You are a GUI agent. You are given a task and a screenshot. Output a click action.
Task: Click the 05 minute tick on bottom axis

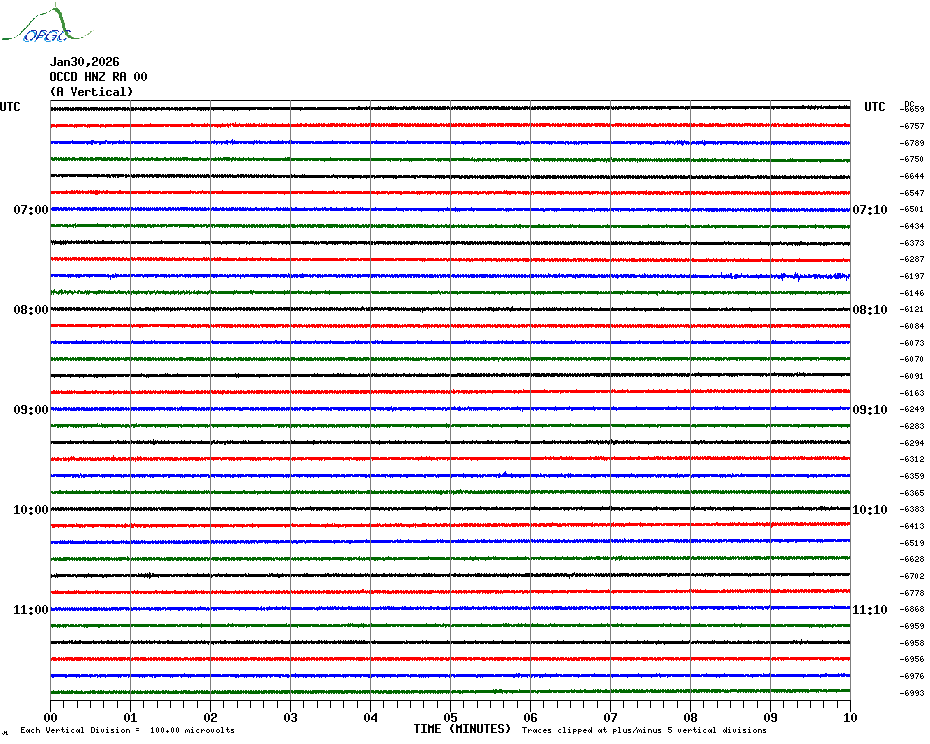point(450,717)
